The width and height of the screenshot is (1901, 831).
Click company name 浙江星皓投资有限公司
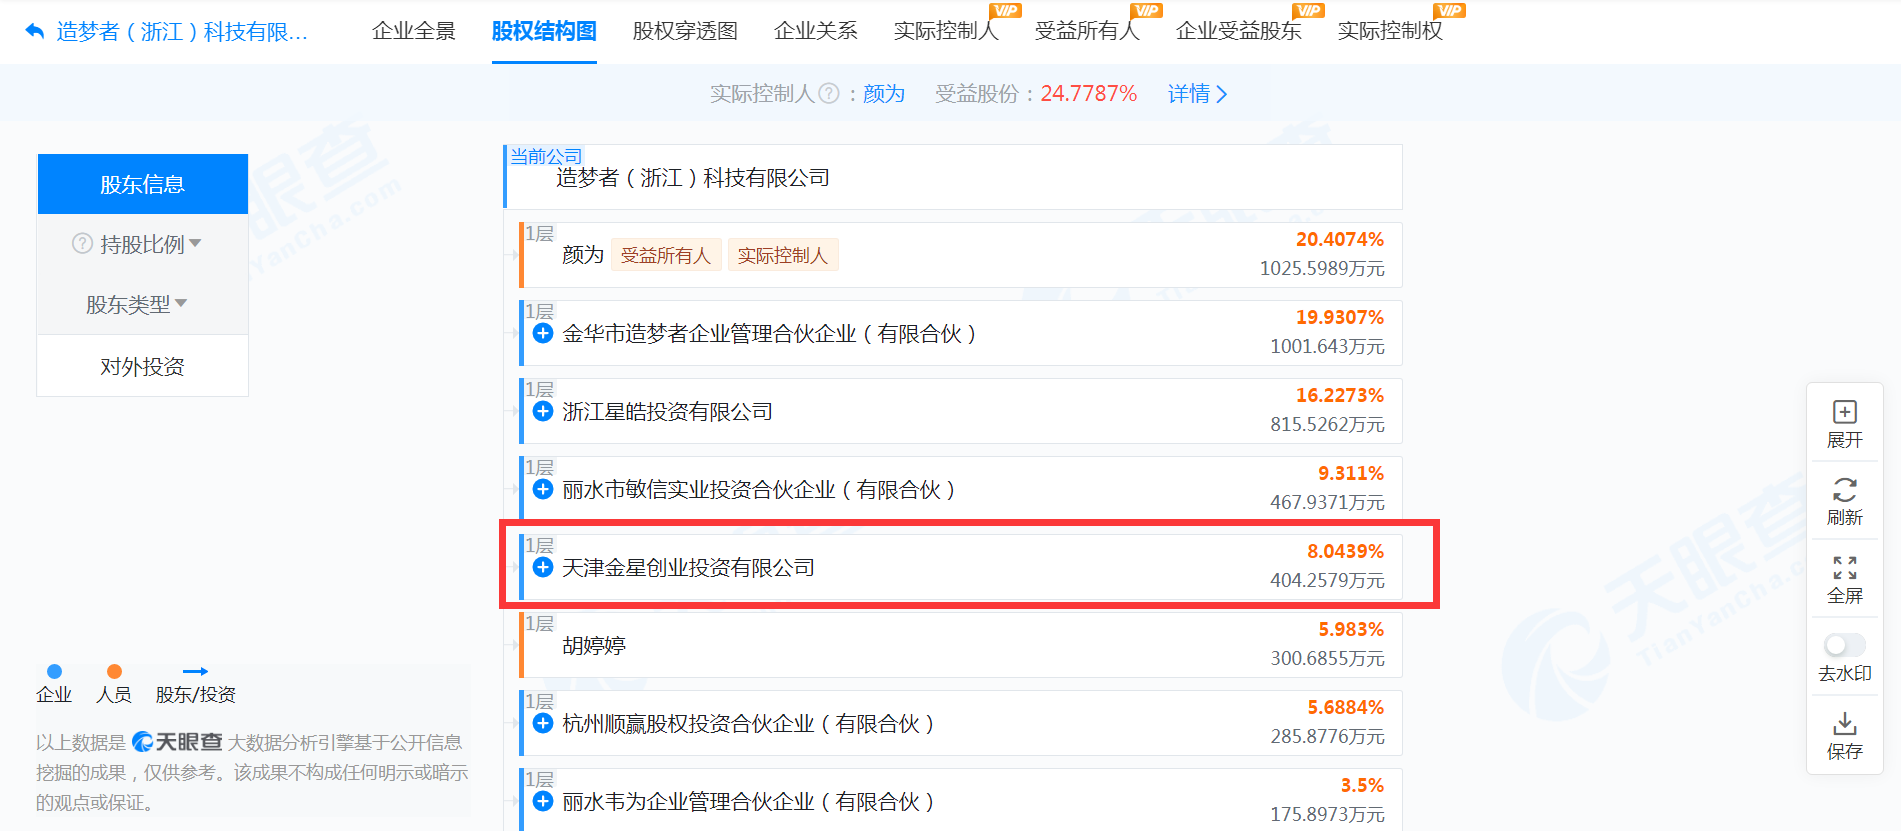(x=667, y=411)
